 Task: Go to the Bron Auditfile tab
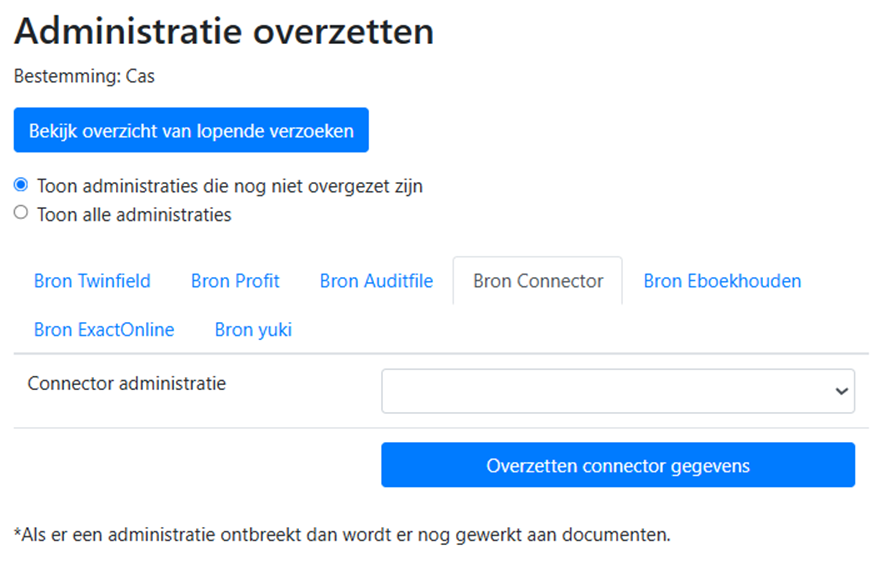tap(376, 281)
